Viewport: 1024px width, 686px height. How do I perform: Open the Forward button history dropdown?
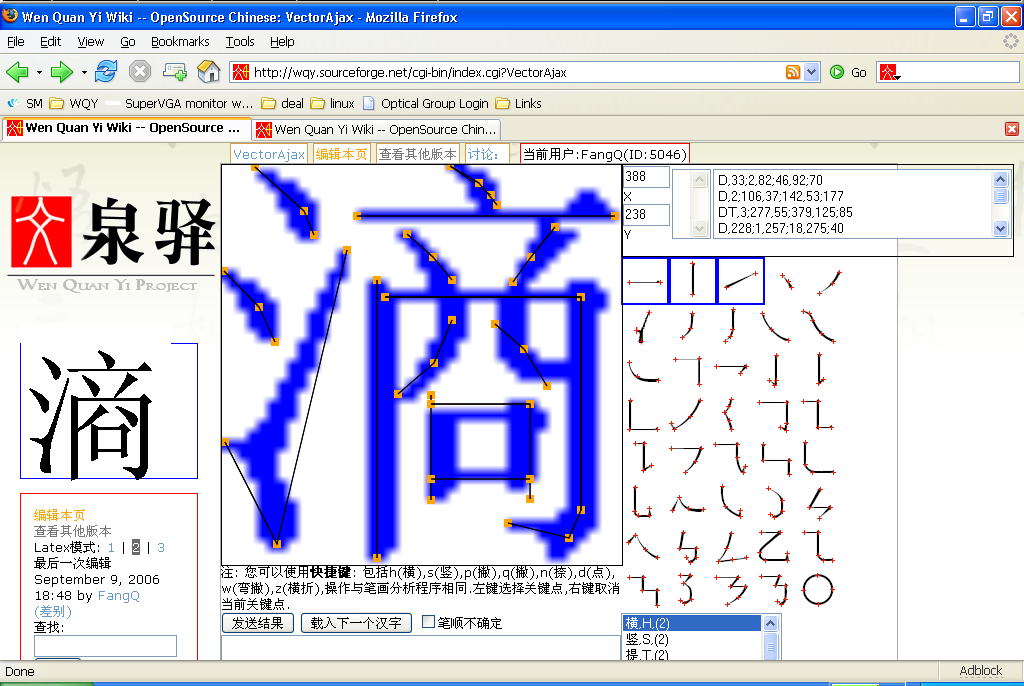pos(84,72)
